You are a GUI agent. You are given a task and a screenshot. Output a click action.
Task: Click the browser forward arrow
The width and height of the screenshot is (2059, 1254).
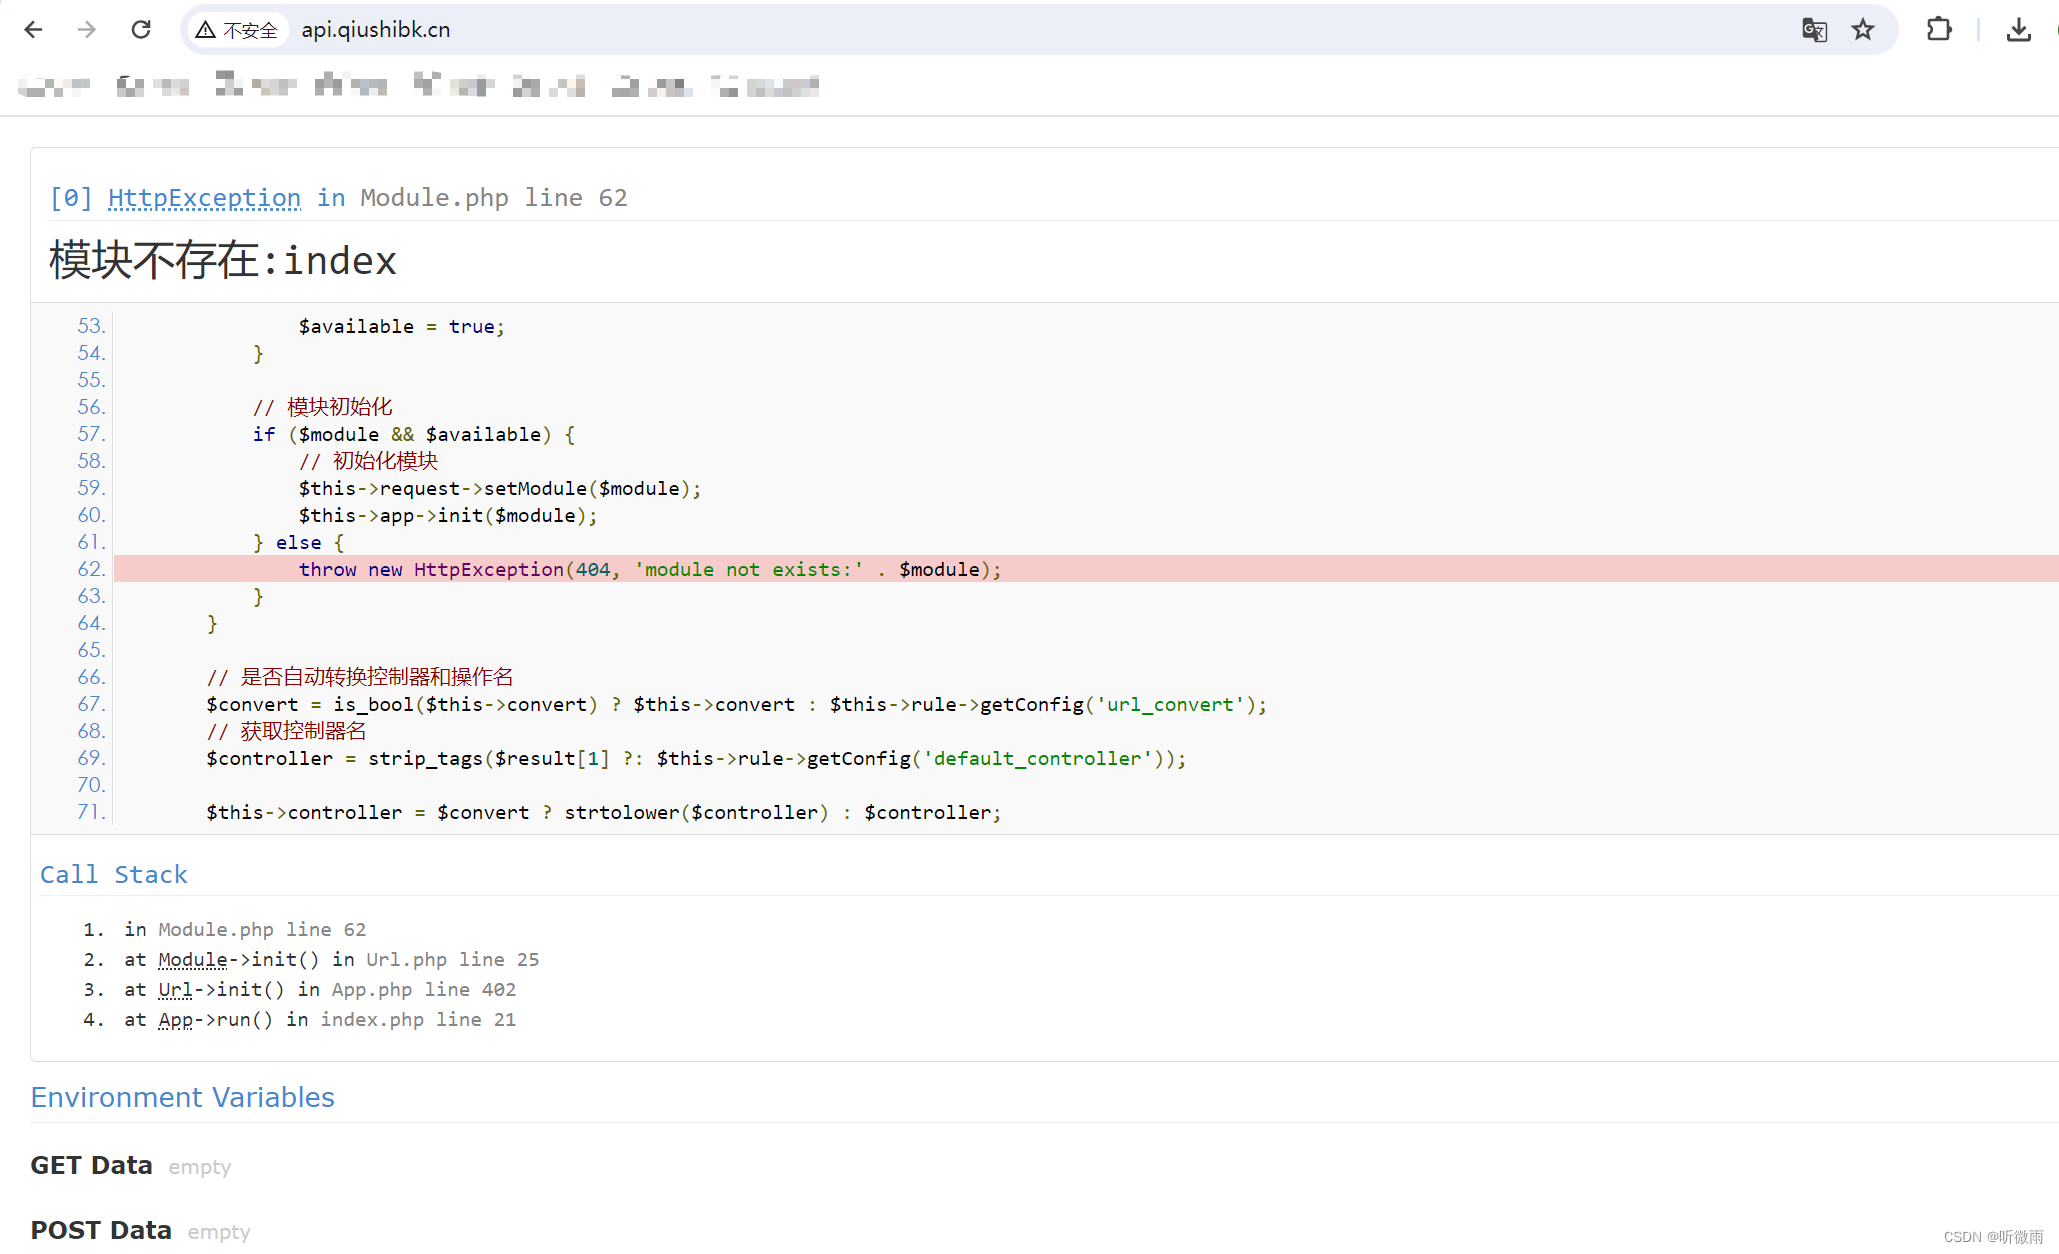tap(87, 30)
